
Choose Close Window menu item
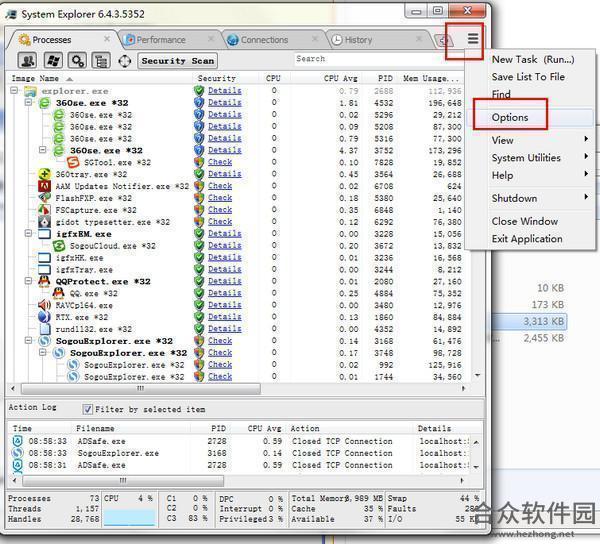(530, 221)
